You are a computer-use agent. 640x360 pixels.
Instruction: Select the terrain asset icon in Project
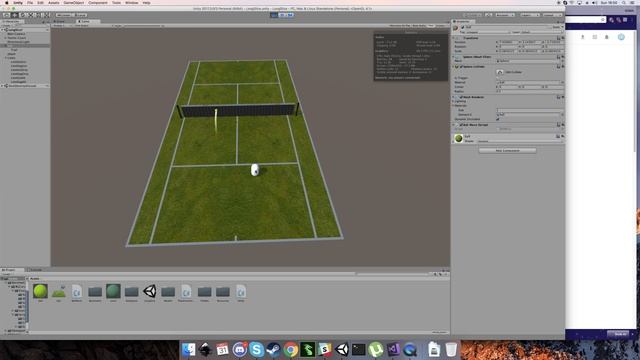[x=58, y=291]
